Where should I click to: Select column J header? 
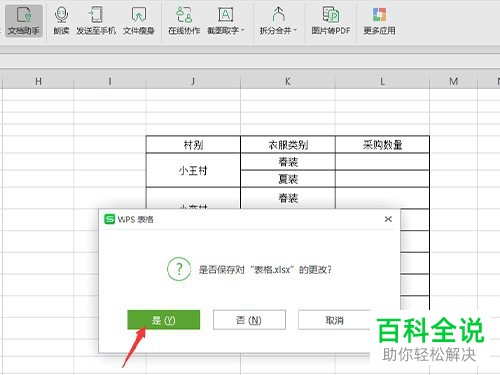[x=193, y=81]
